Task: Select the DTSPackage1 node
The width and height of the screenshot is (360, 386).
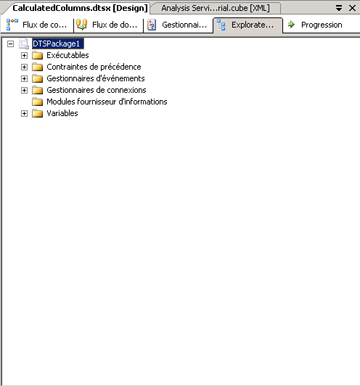Action: point(58,44)
